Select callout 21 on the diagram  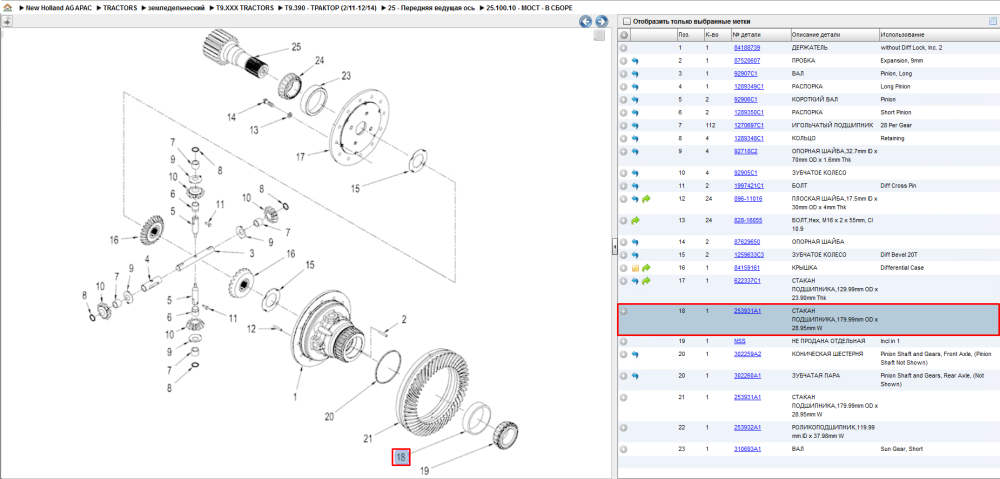tap(367, 439)
